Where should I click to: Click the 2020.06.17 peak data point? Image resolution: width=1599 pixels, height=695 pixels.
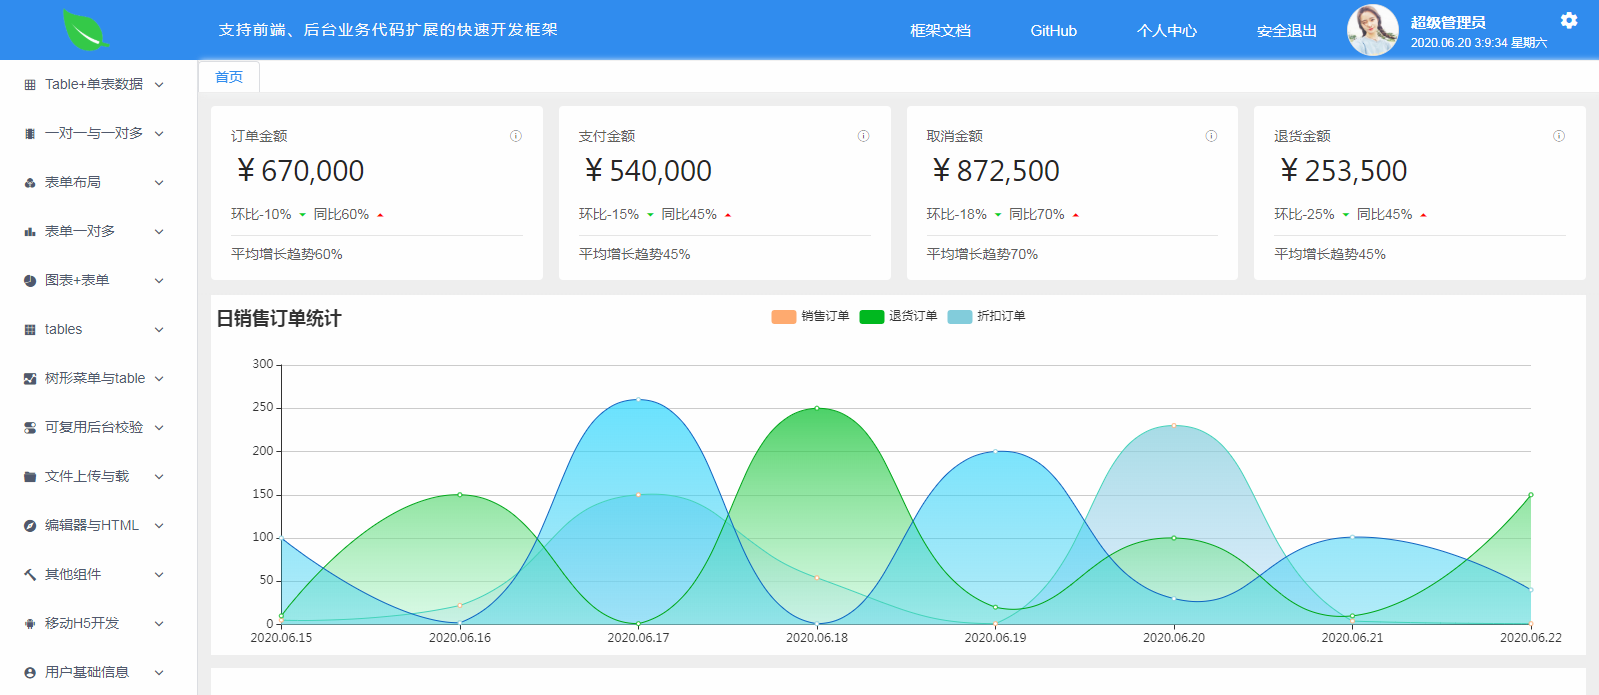(x=638, y=400)
